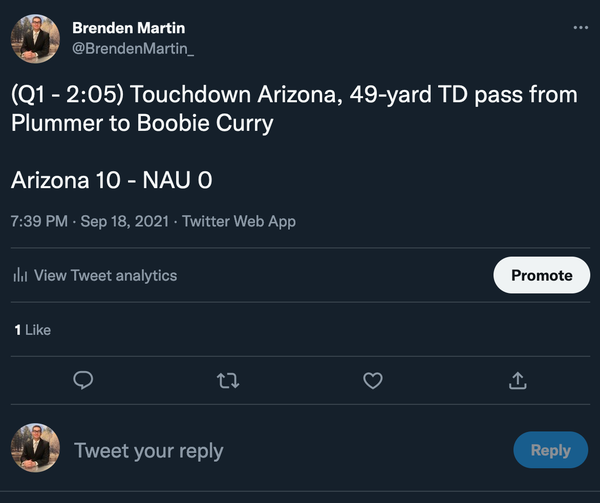
Task: Click the analytics bar chart icon
Action: coord(19,275)
